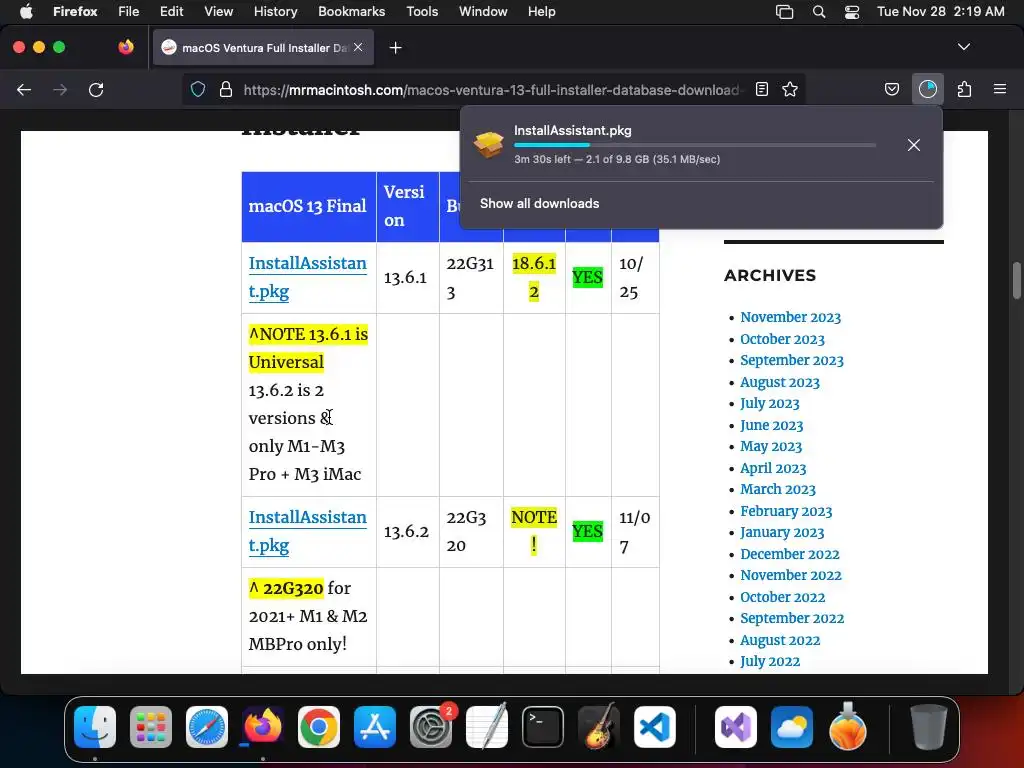This screenshot has height=768, width=1024.
Task: Open the January 2023 archive
Action: point(782,532)
